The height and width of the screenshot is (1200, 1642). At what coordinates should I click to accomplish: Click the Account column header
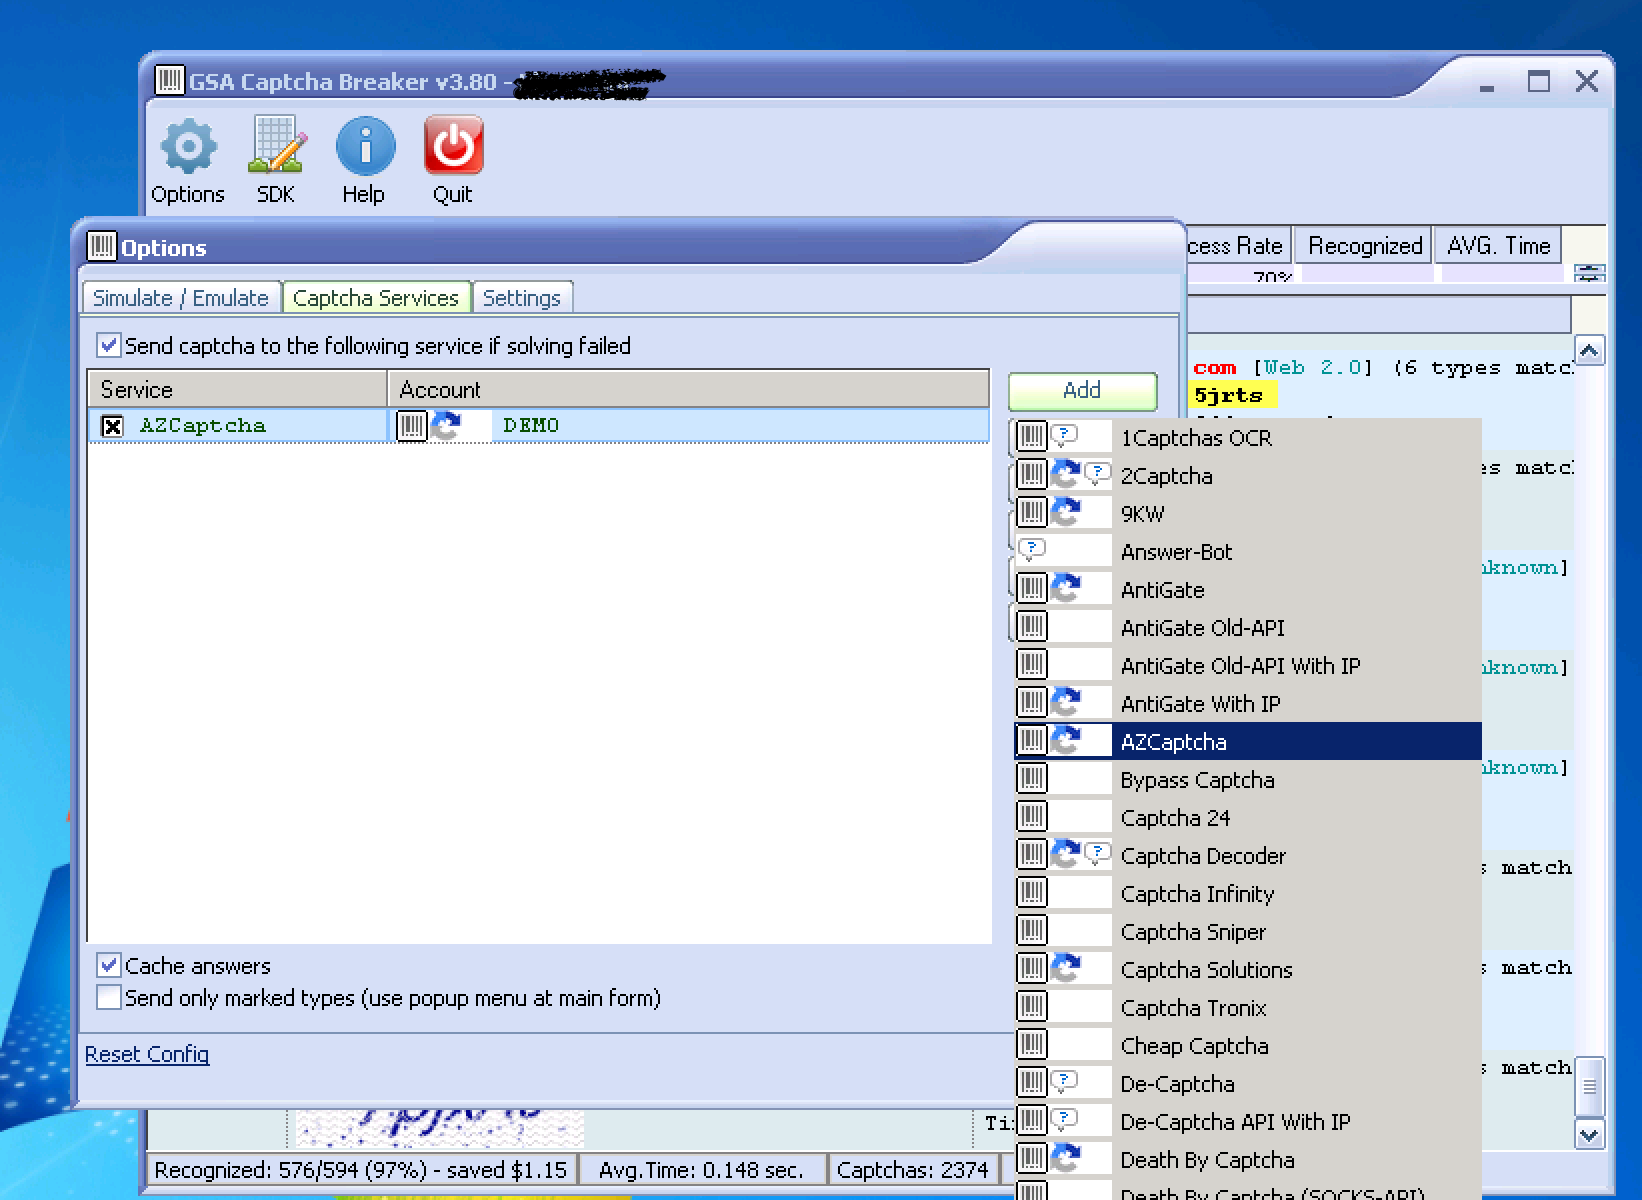click(688, 389)
